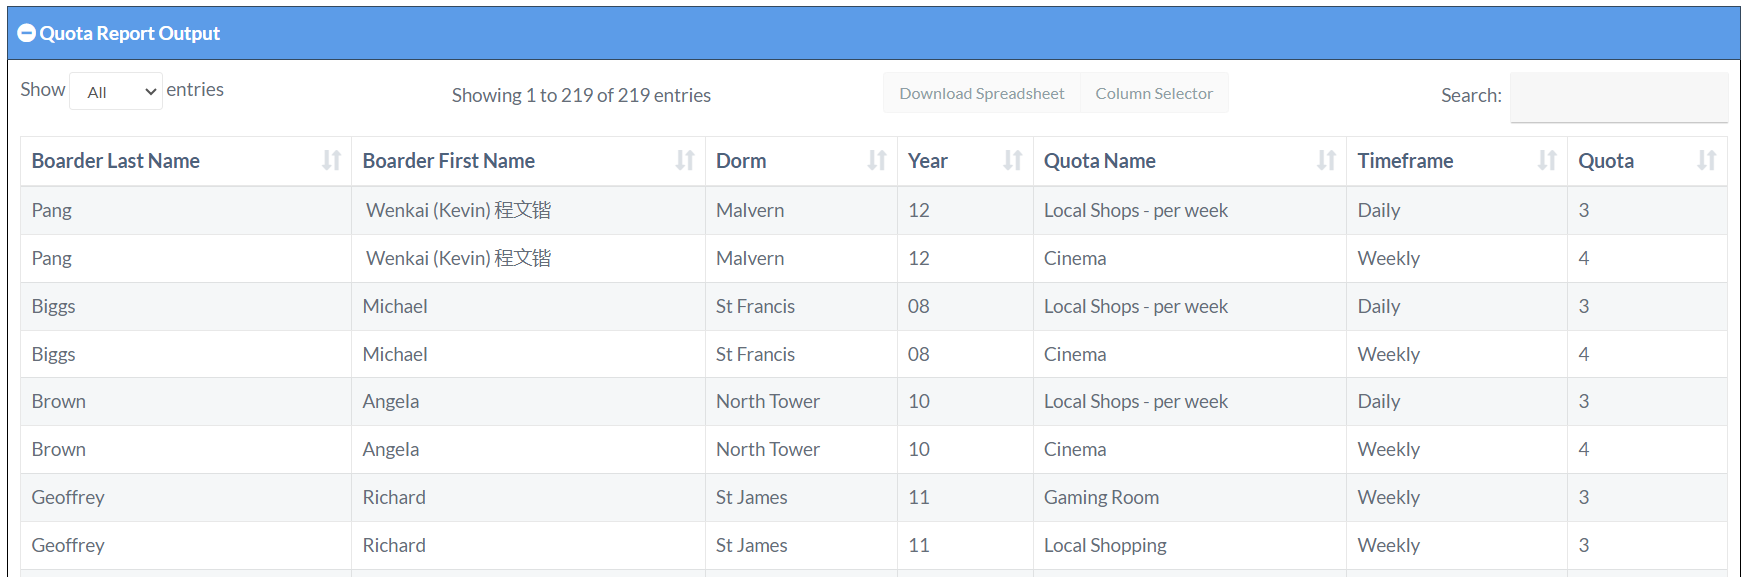The width and height of the screenshot is (1747, 577).
Task: Open the Column Selector
Action: click(1154, 93)
